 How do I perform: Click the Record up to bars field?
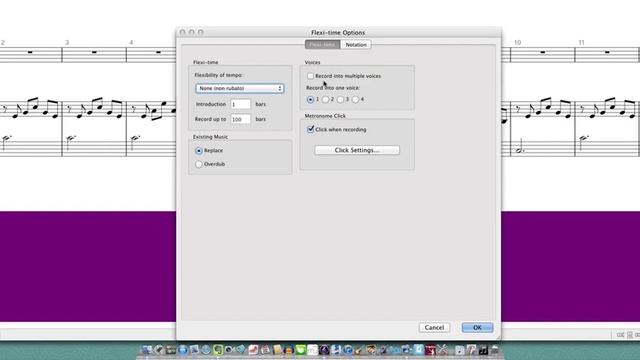coord(240,119)
